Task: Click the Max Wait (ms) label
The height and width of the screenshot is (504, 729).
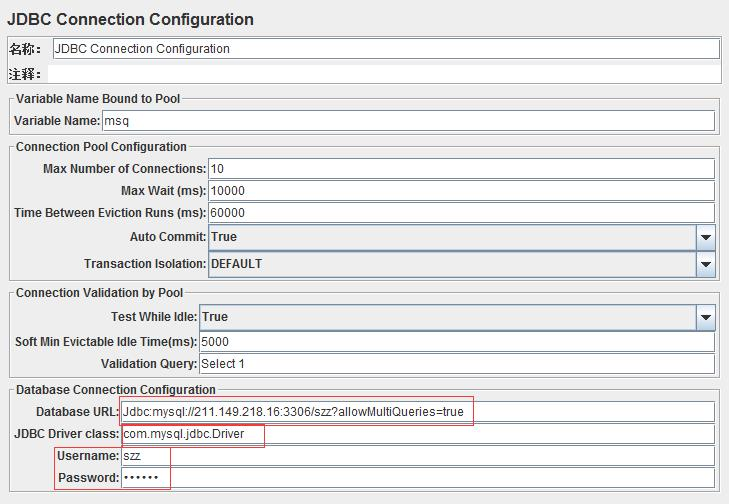Action: [x=163, y=191]
